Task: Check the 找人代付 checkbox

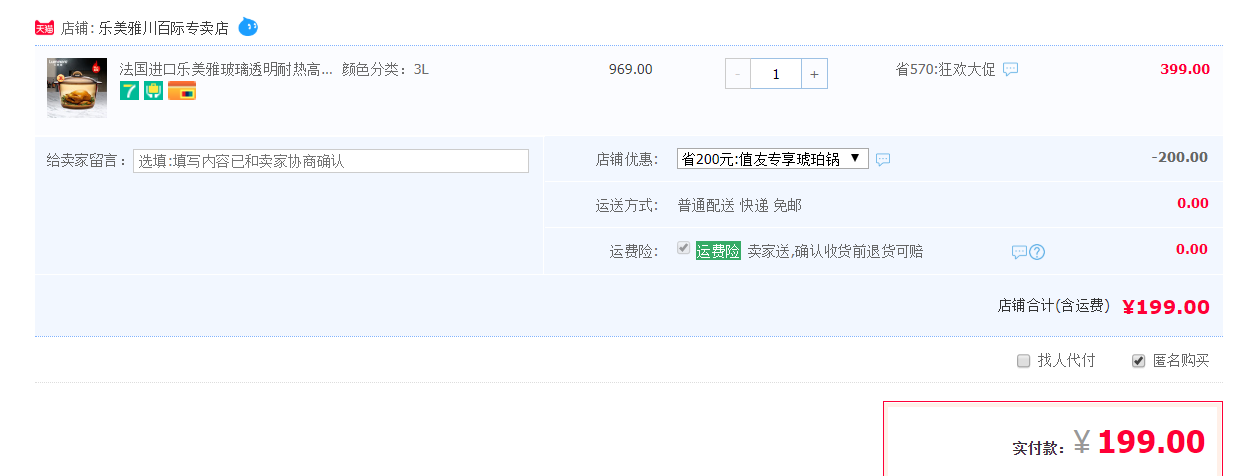Action: click(x=1024, y=361)
